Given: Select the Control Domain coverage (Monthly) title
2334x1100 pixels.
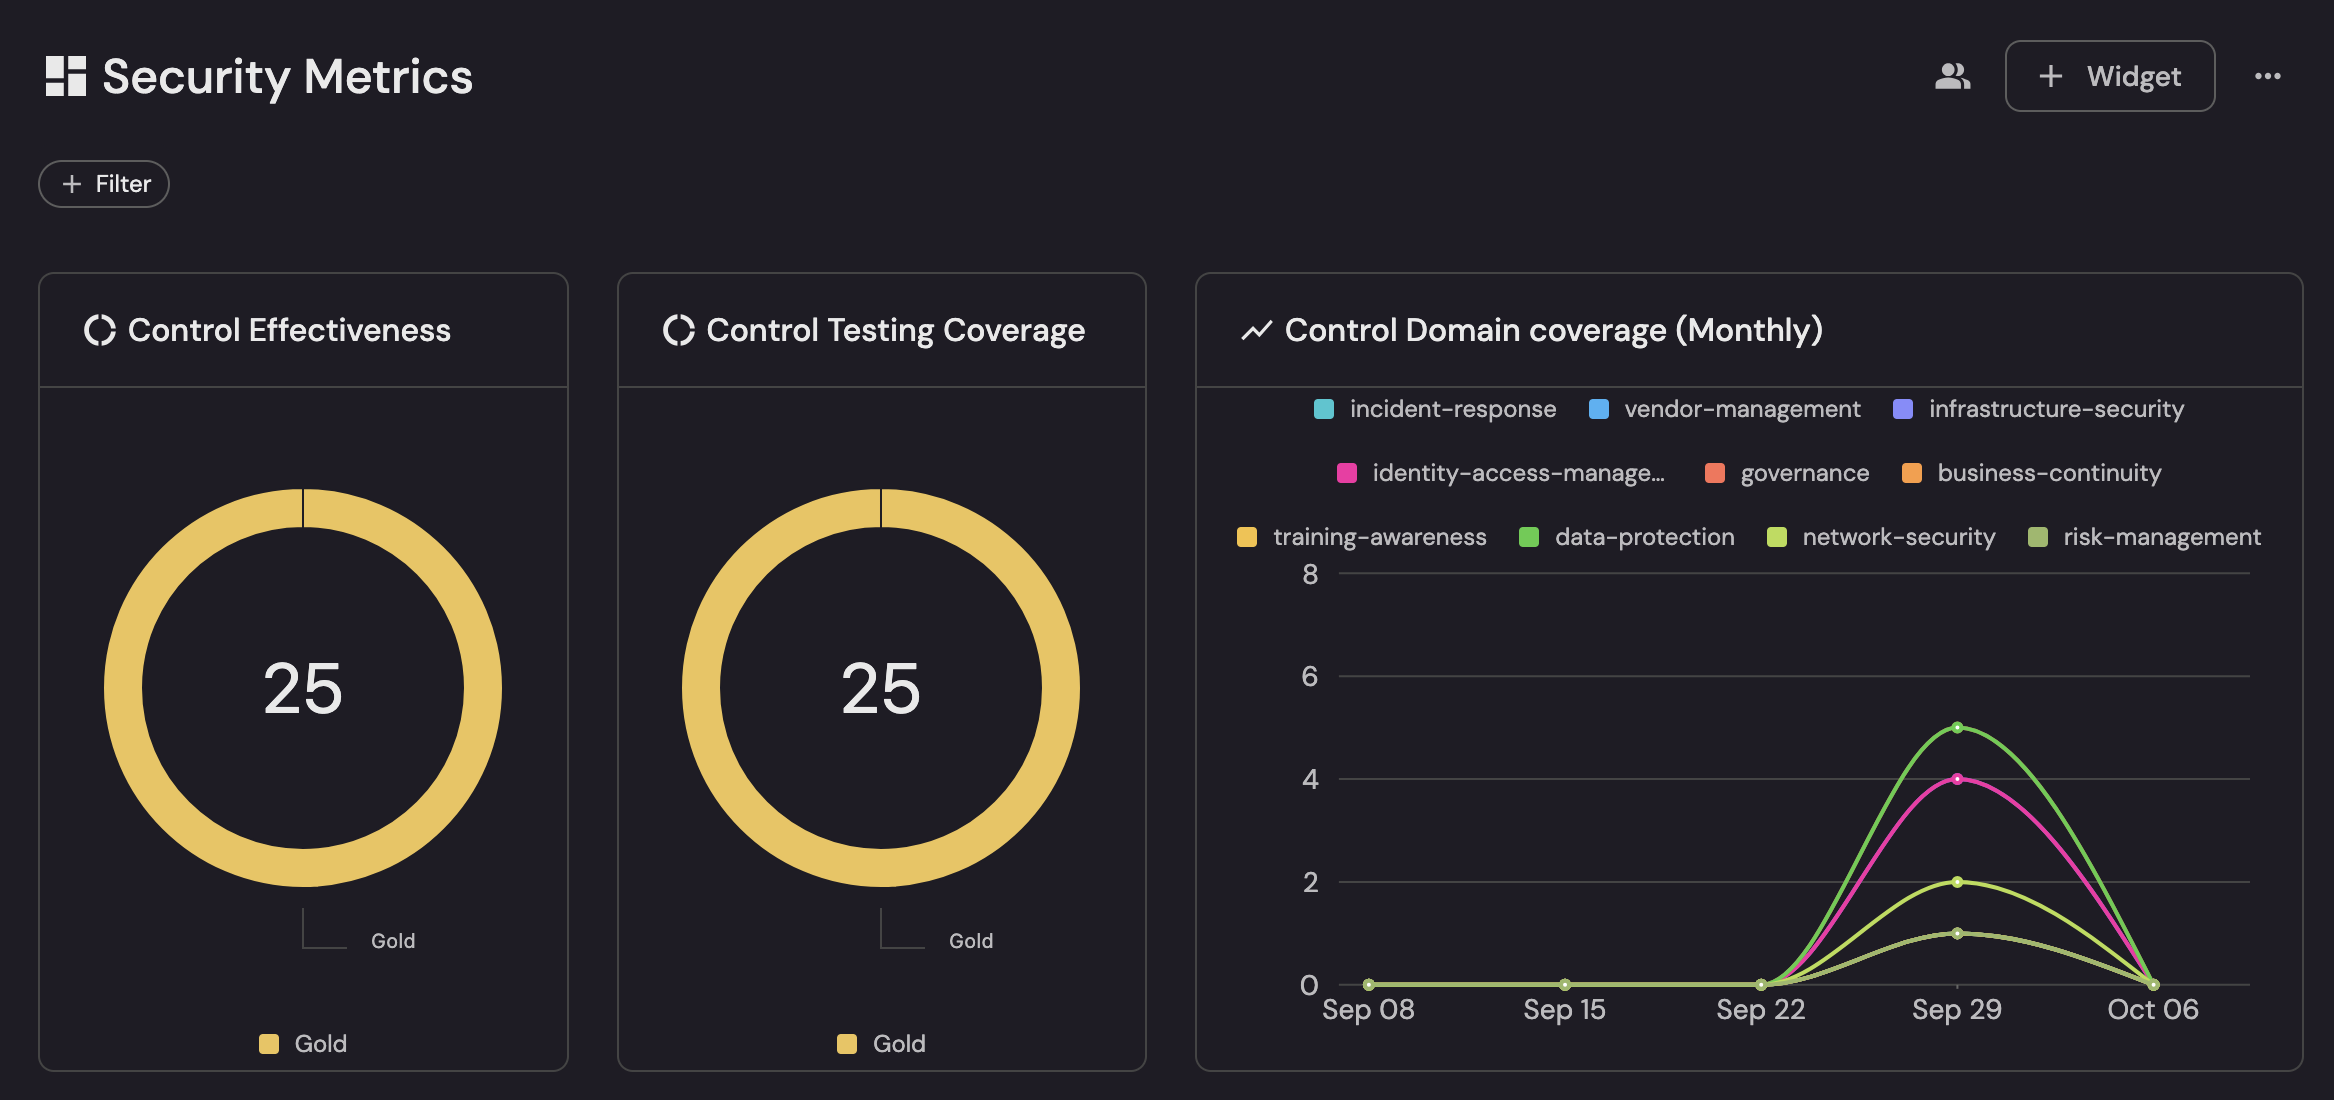Looking at the screenshot, I should tap(1553, 330).
